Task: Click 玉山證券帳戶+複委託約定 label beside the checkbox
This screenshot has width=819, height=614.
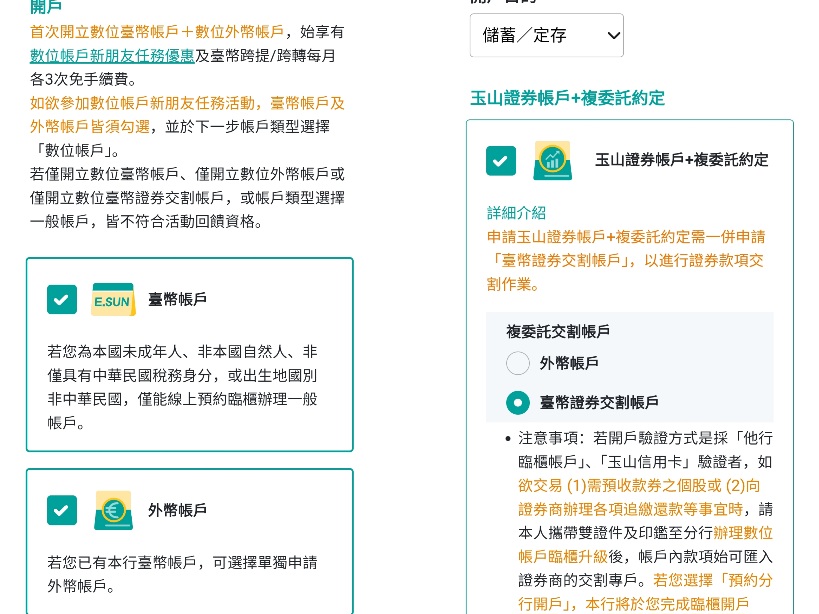Action: click(x=682, y=160)
